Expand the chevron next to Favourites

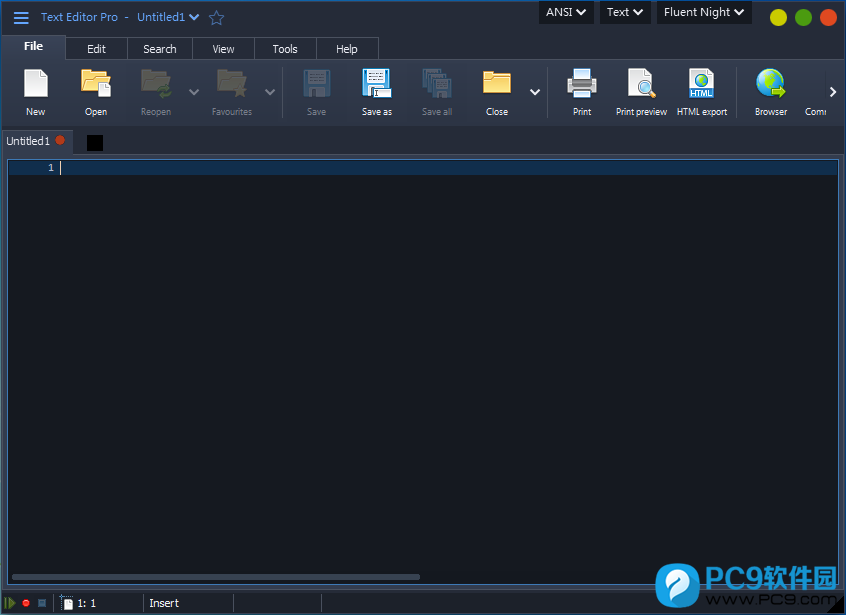270,90
